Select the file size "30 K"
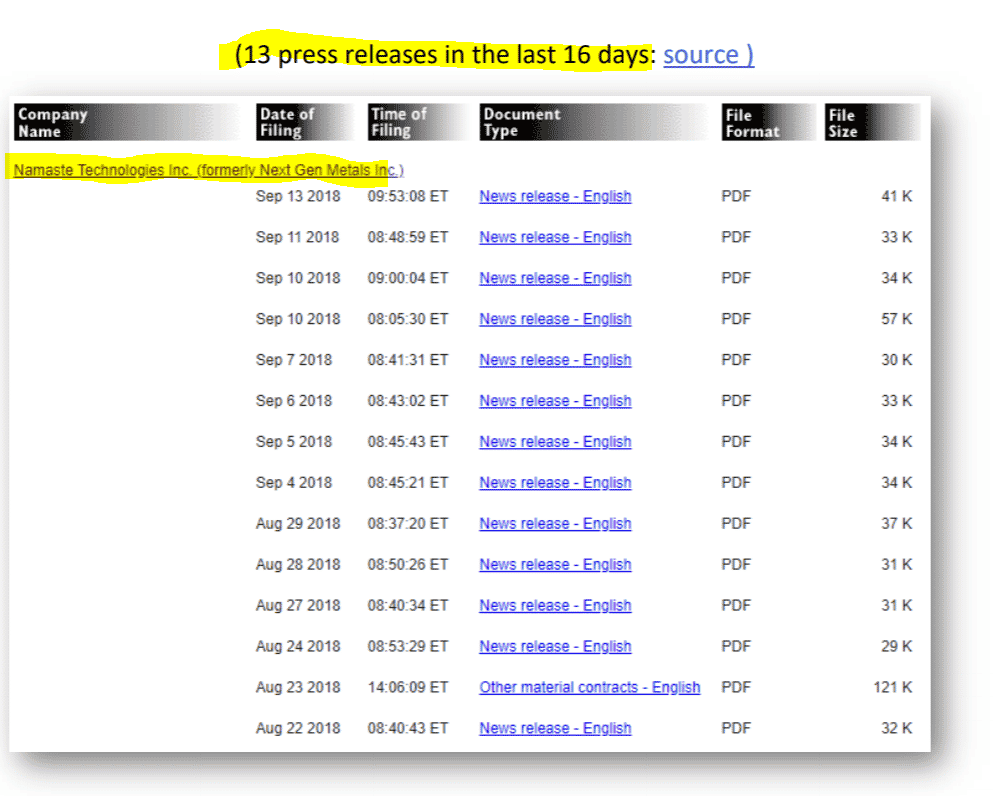 click(897, 360)
